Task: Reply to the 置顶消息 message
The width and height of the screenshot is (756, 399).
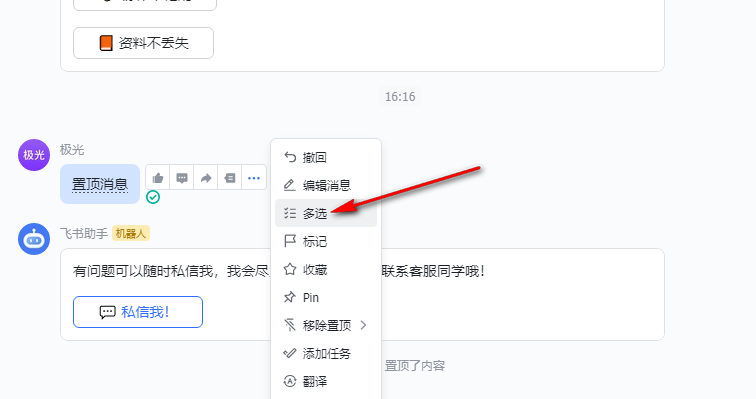Action: [x=182, y=178]
